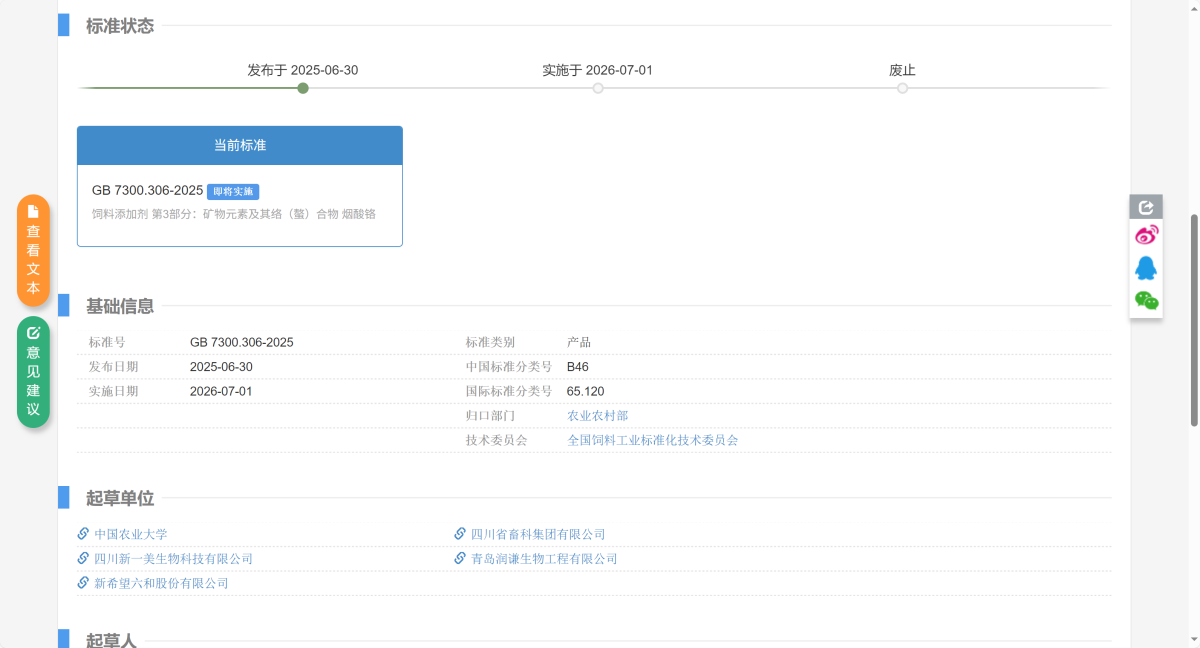Open the 四川新一美生物科技有限公司 link
This screenshot has height=648, width=1200.
click(173, 559)
